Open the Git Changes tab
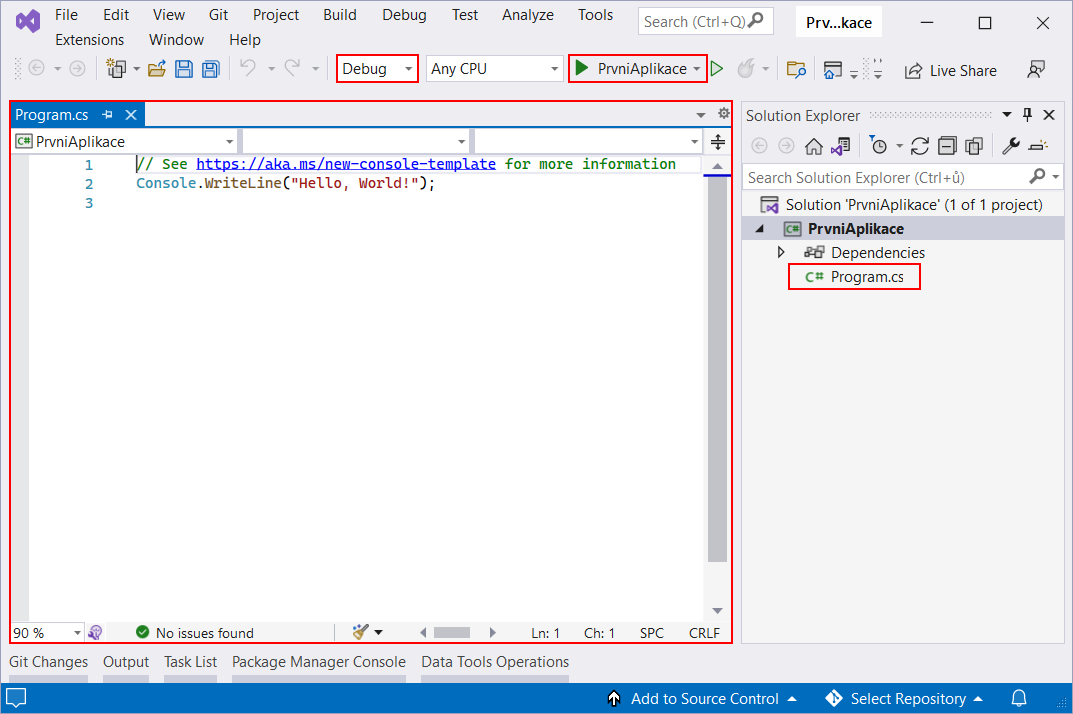Viewport: 1073px width, 714px height. [x=49, y=662]
